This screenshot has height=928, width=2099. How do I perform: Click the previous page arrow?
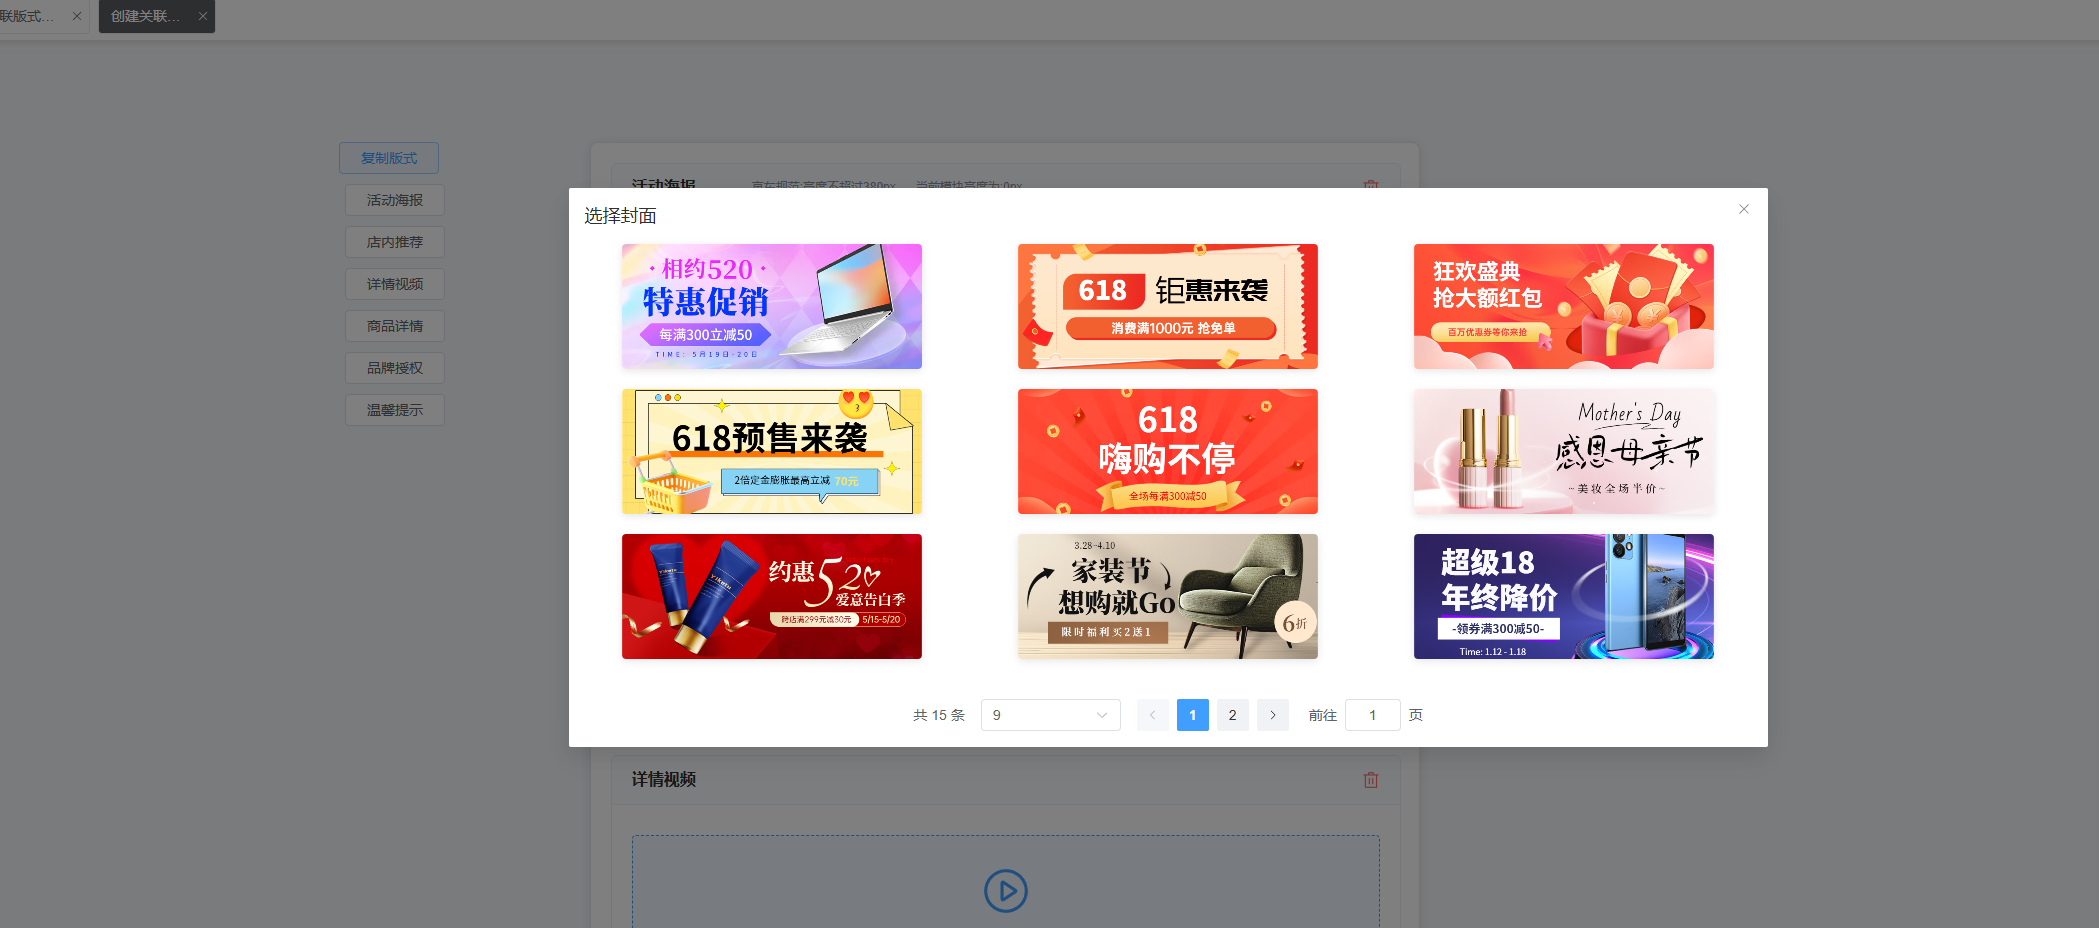[x=1152, y=715]
